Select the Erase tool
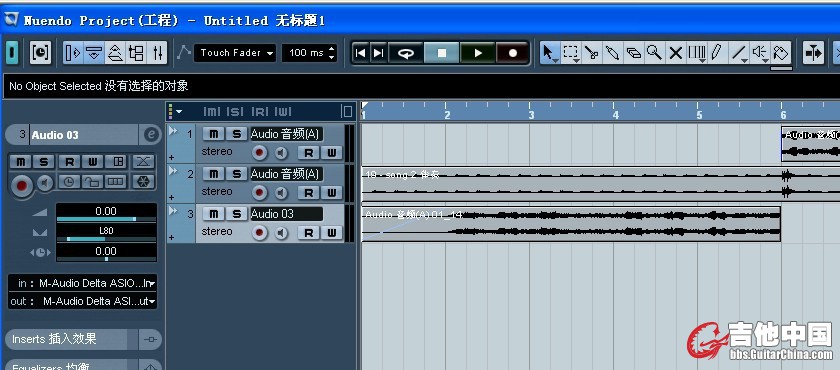 [x=633, y=52]
